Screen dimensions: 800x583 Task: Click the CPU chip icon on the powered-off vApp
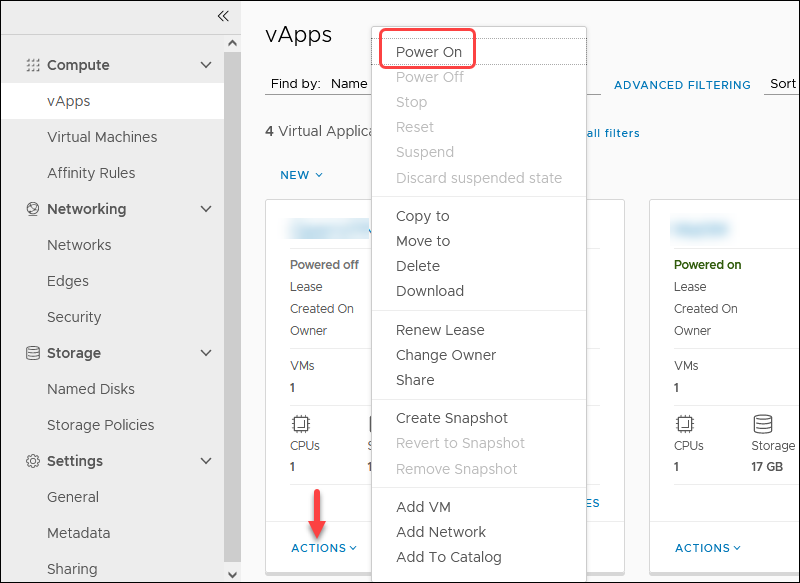click(x=301, y=424)
